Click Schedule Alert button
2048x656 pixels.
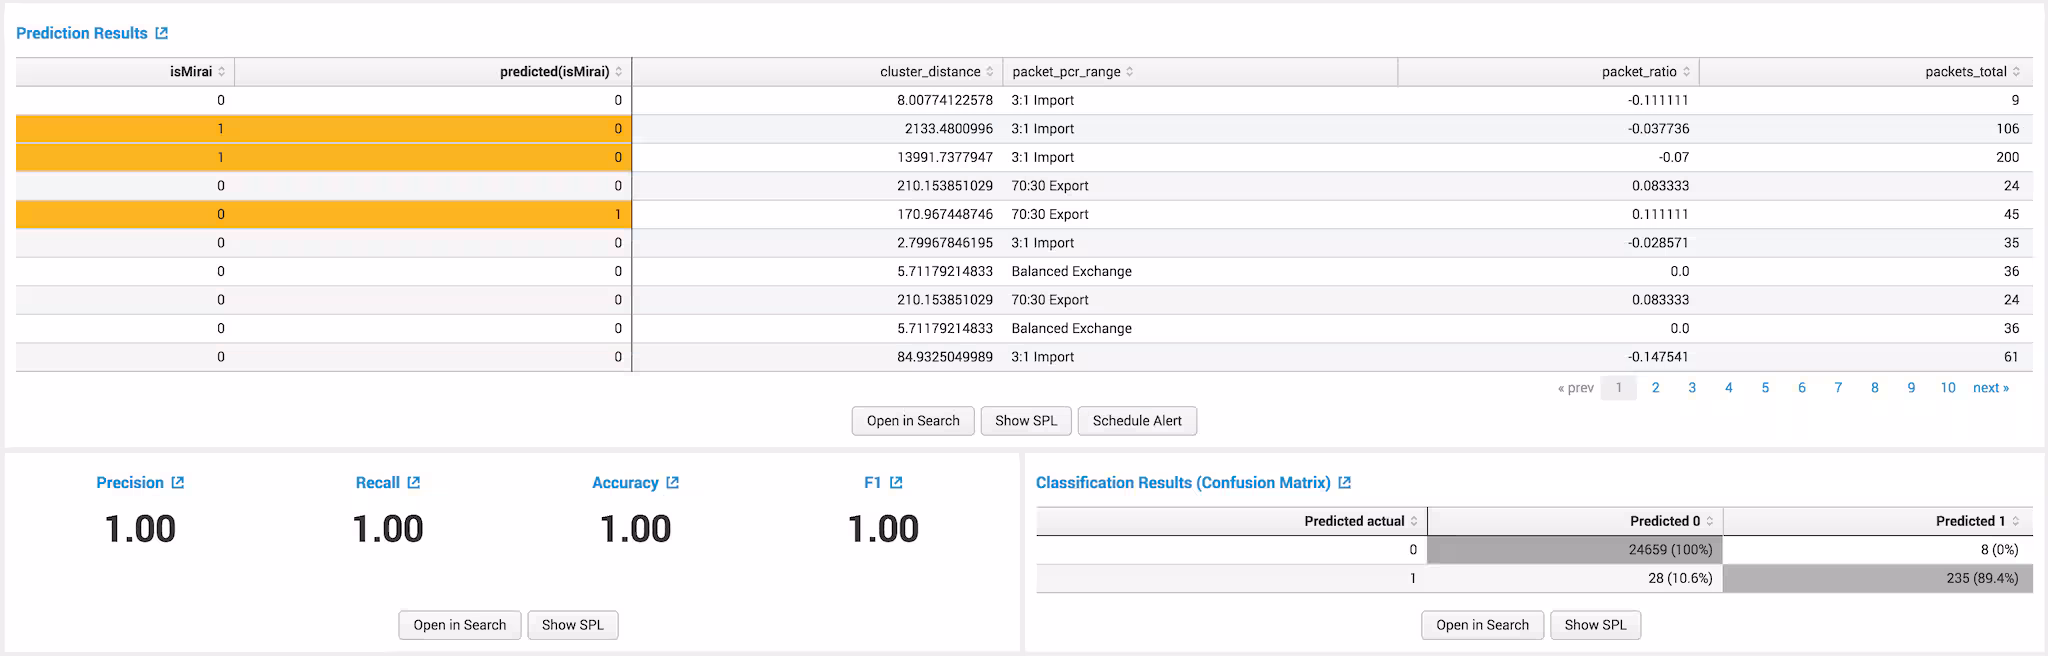[1137, 421]
